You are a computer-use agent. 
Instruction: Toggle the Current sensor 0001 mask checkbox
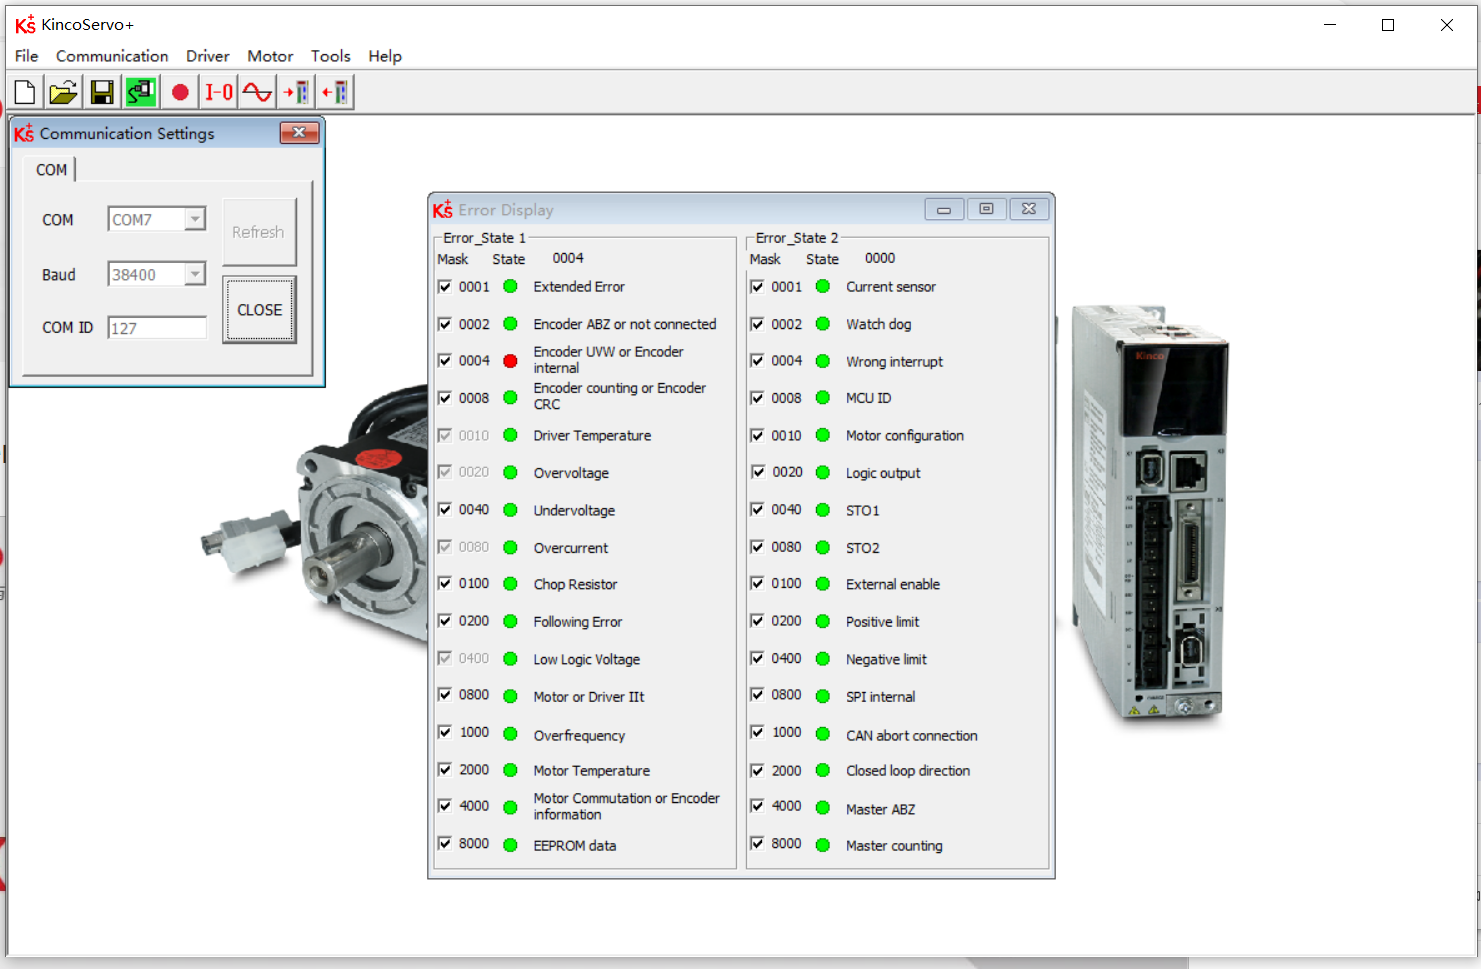coord(758,286)
